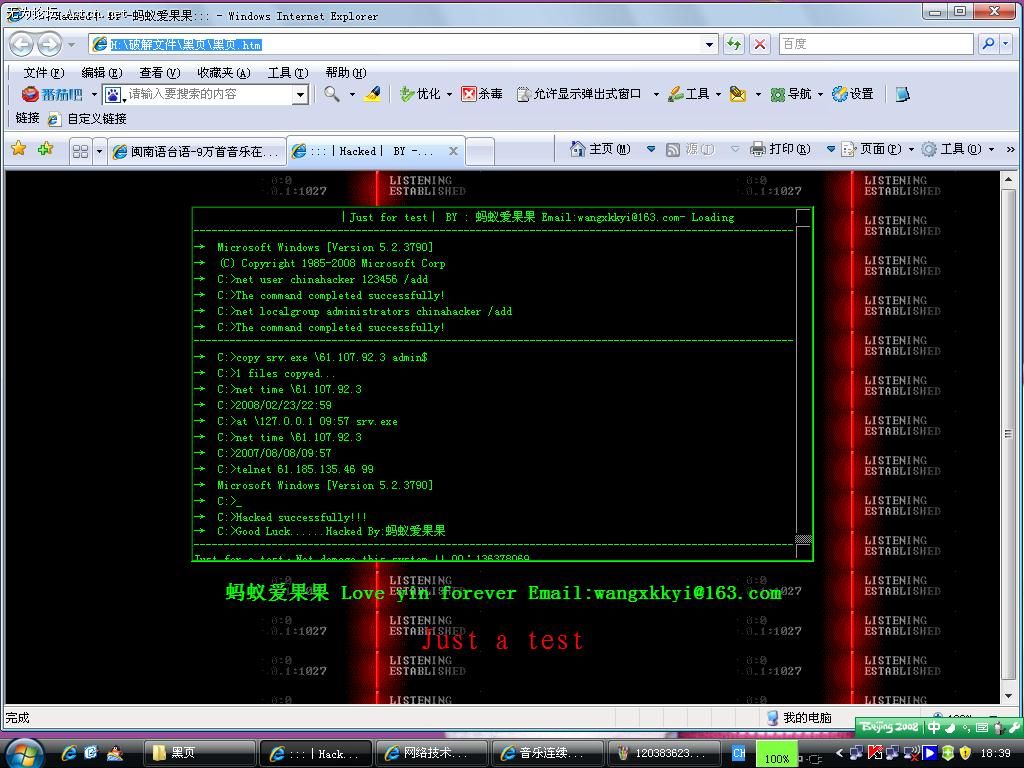Viewport: 1024px width, 768px height.
Task: Go to 主页 home page
Action: (x=600, y=150)
